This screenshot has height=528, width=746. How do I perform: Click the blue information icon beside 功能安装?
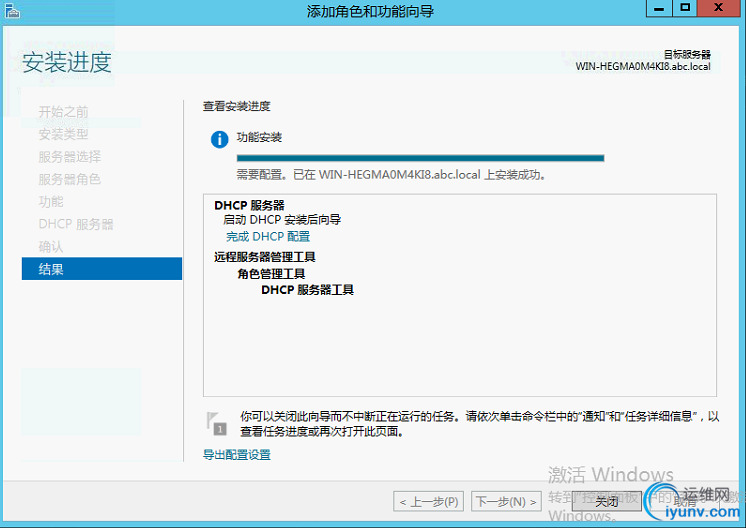(219, 139)
